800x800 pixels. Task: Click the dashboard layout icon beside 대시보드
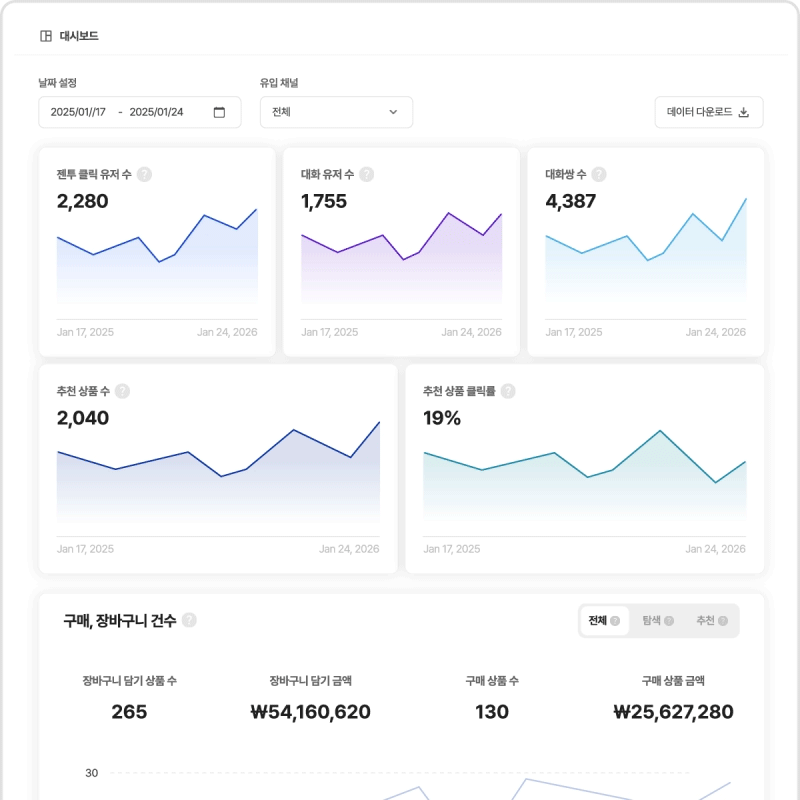coord(46,36)
